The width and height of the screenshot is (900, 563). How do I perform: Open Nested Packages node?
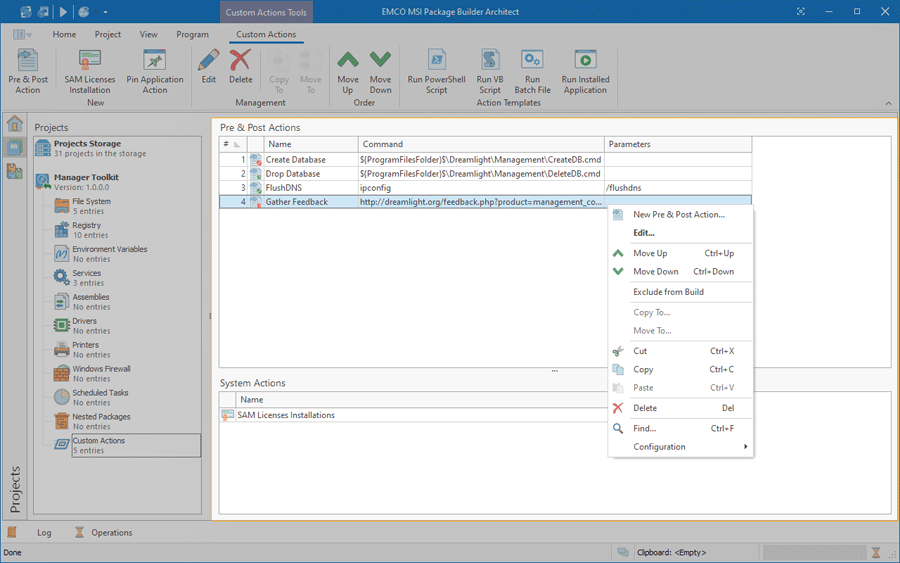click(101, 421)
